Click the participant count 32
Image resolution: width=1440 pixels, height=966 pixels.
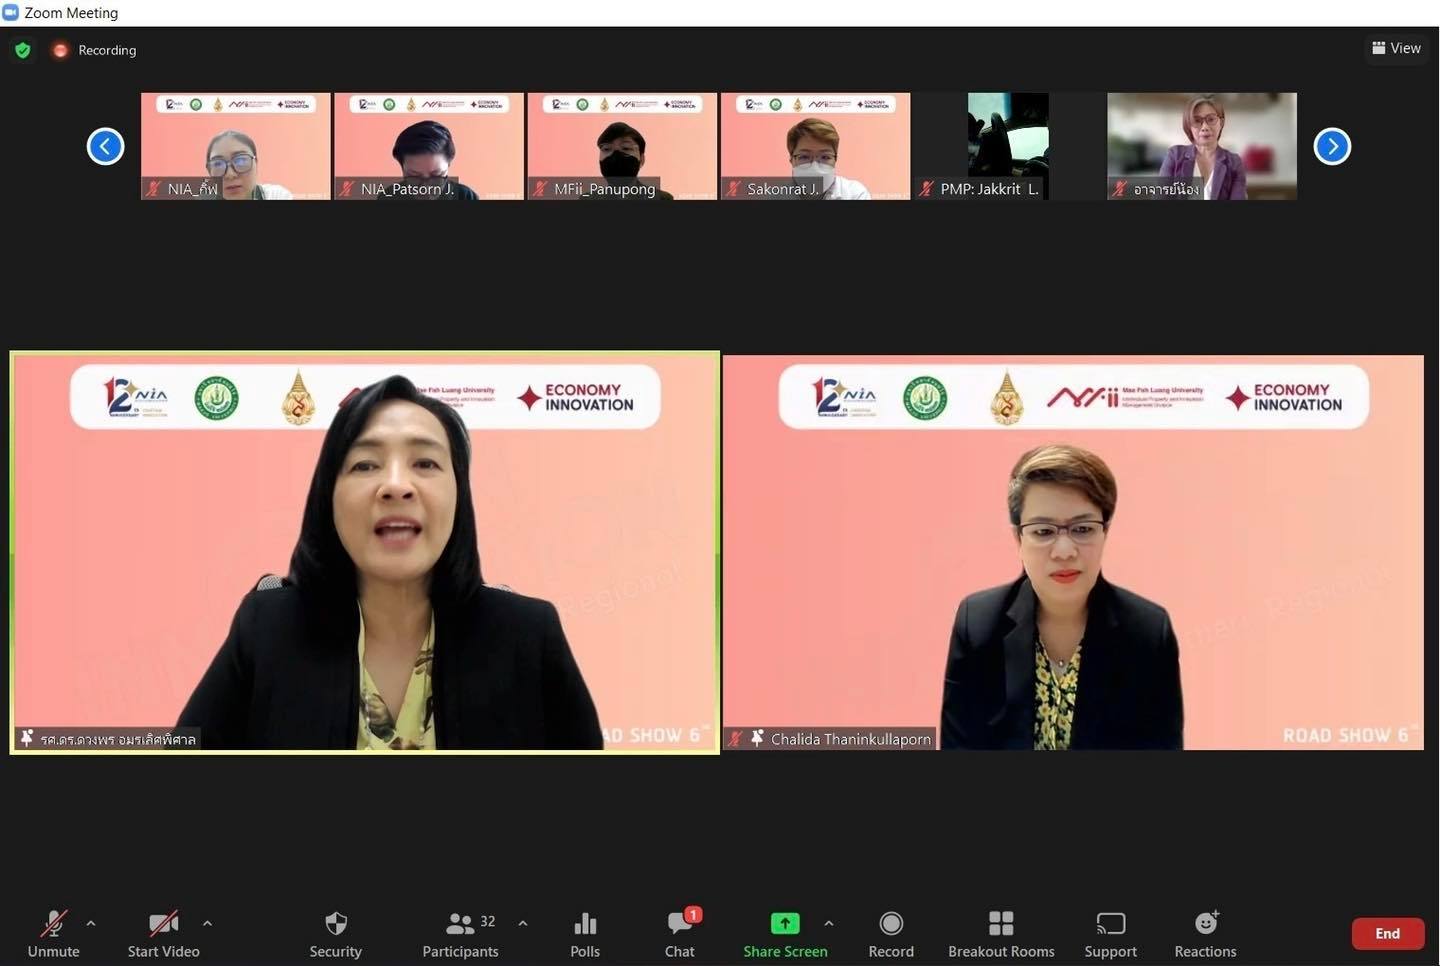[488, 921]
